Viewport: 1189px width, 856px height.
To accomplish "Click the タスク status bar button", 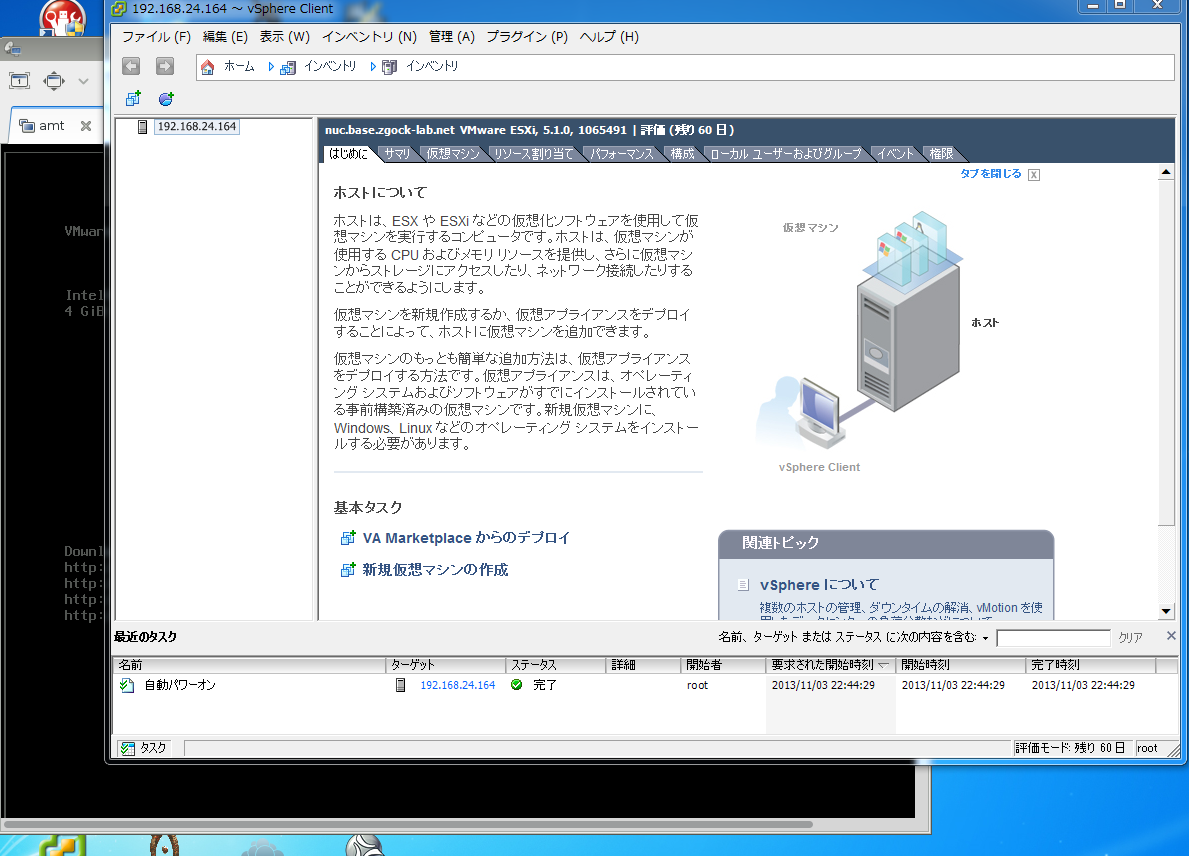I will 144,748.
